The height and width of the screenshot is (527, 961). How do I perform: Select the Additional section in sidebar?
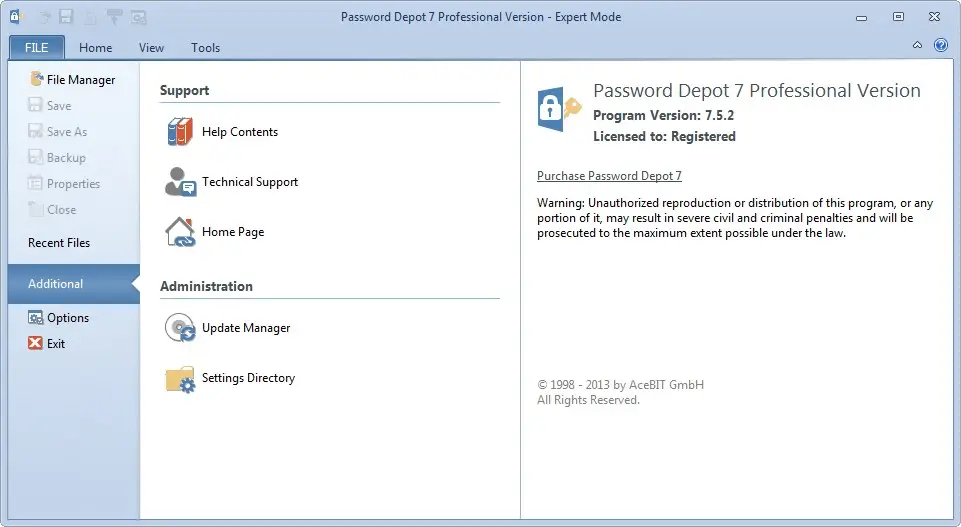point(74,284)
